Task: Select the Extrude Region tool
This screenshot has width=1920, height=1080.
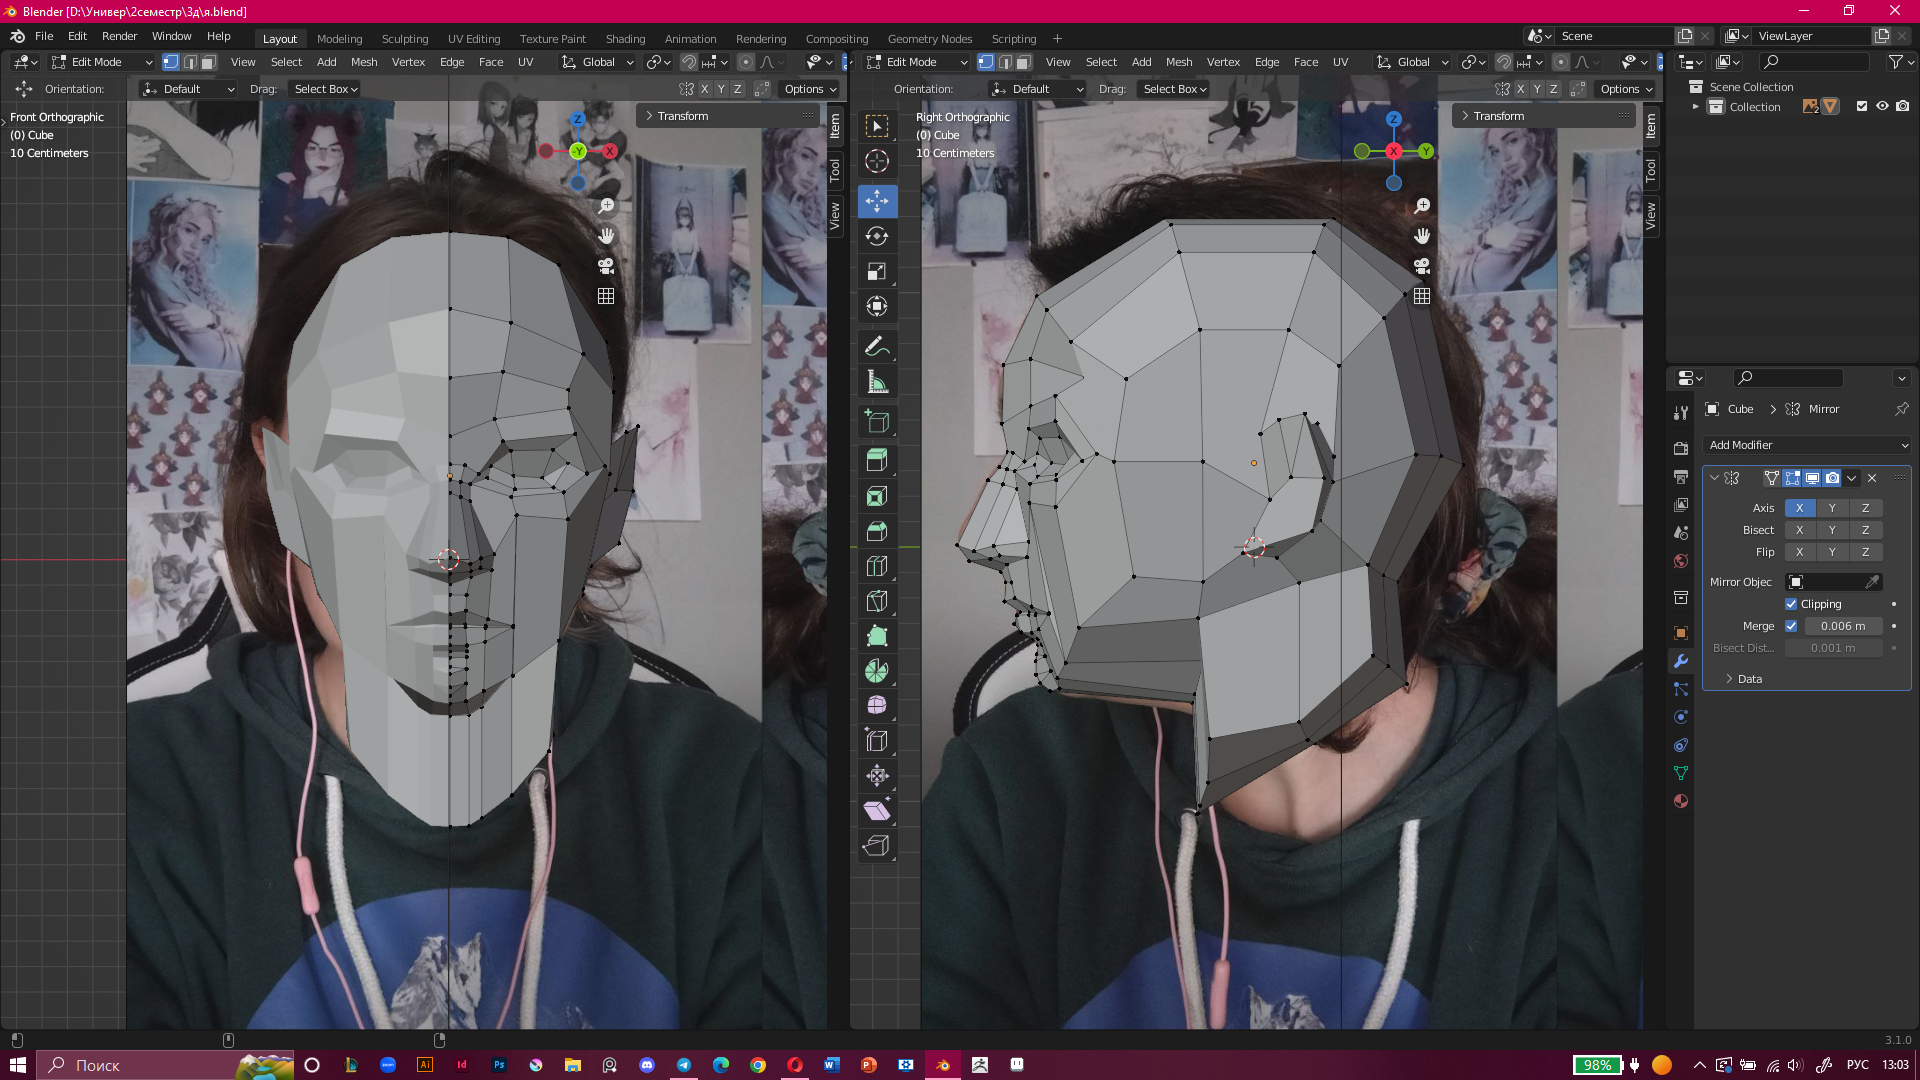Action: (877, 461)
